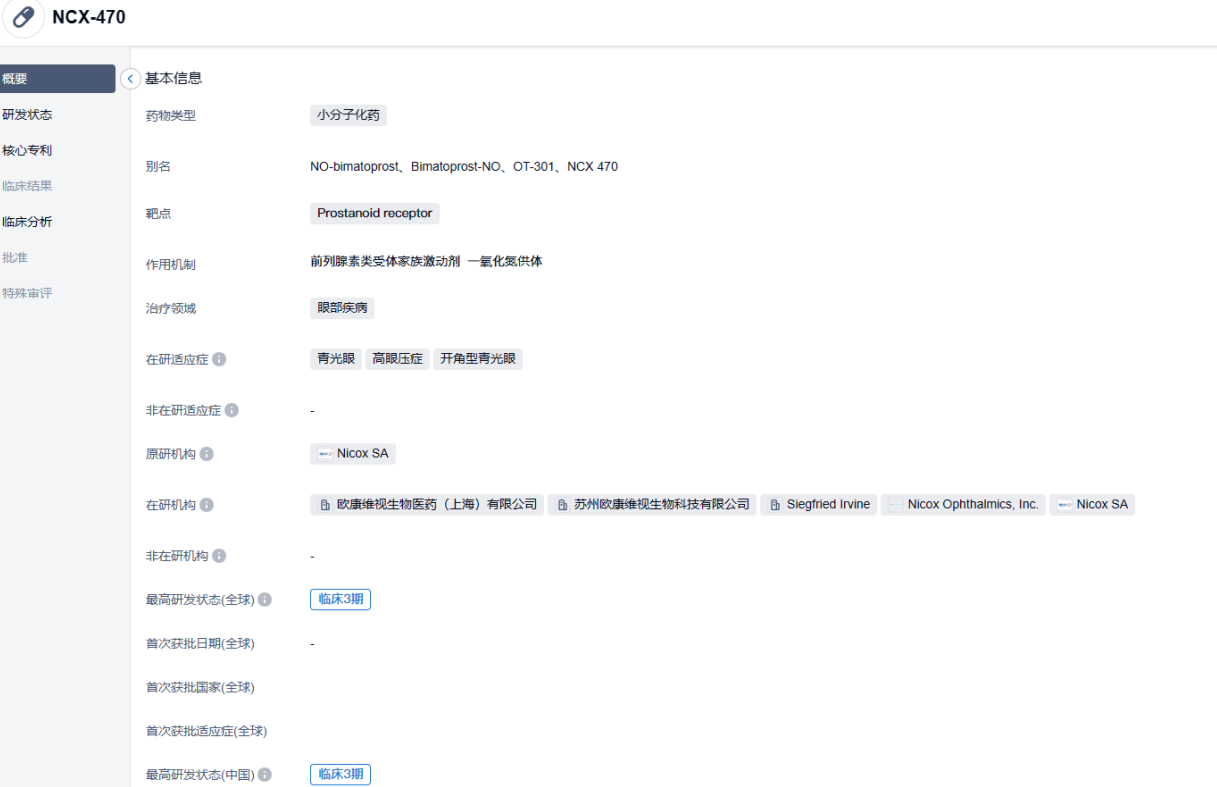
Task: Click the pill drug icon beside NCX-470
Action: point(23,18)
